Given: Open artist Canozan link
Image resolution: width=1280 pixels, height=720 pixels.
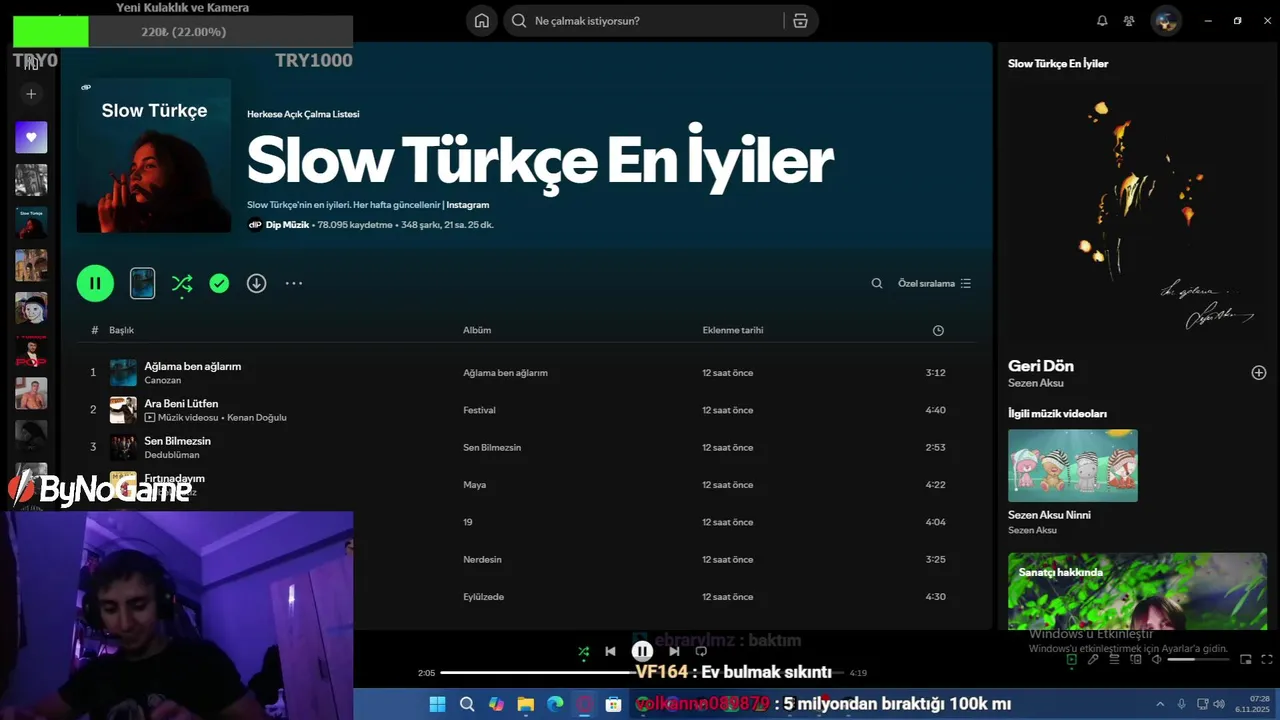Looking at the screenshot, I should (163, 381).
